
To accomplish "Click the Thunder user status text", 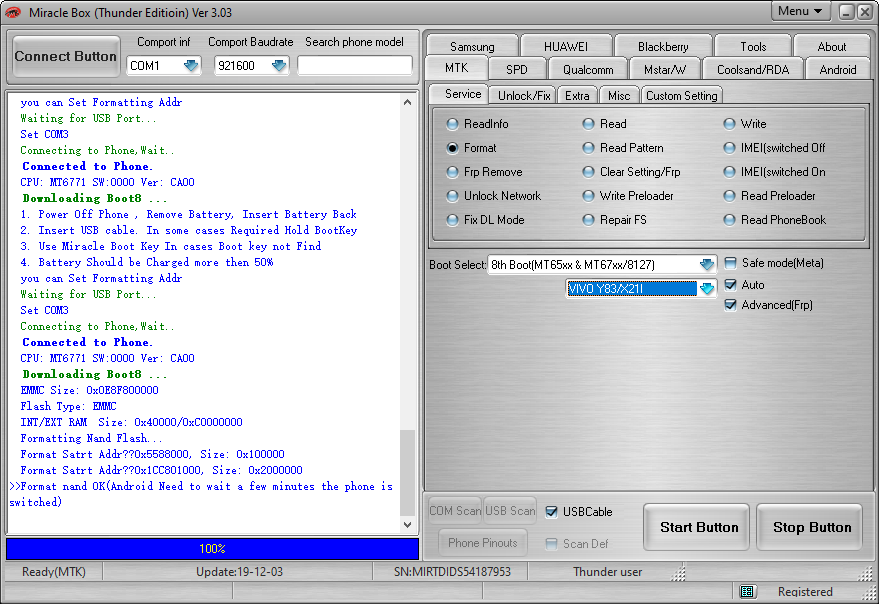I will 607,571.
